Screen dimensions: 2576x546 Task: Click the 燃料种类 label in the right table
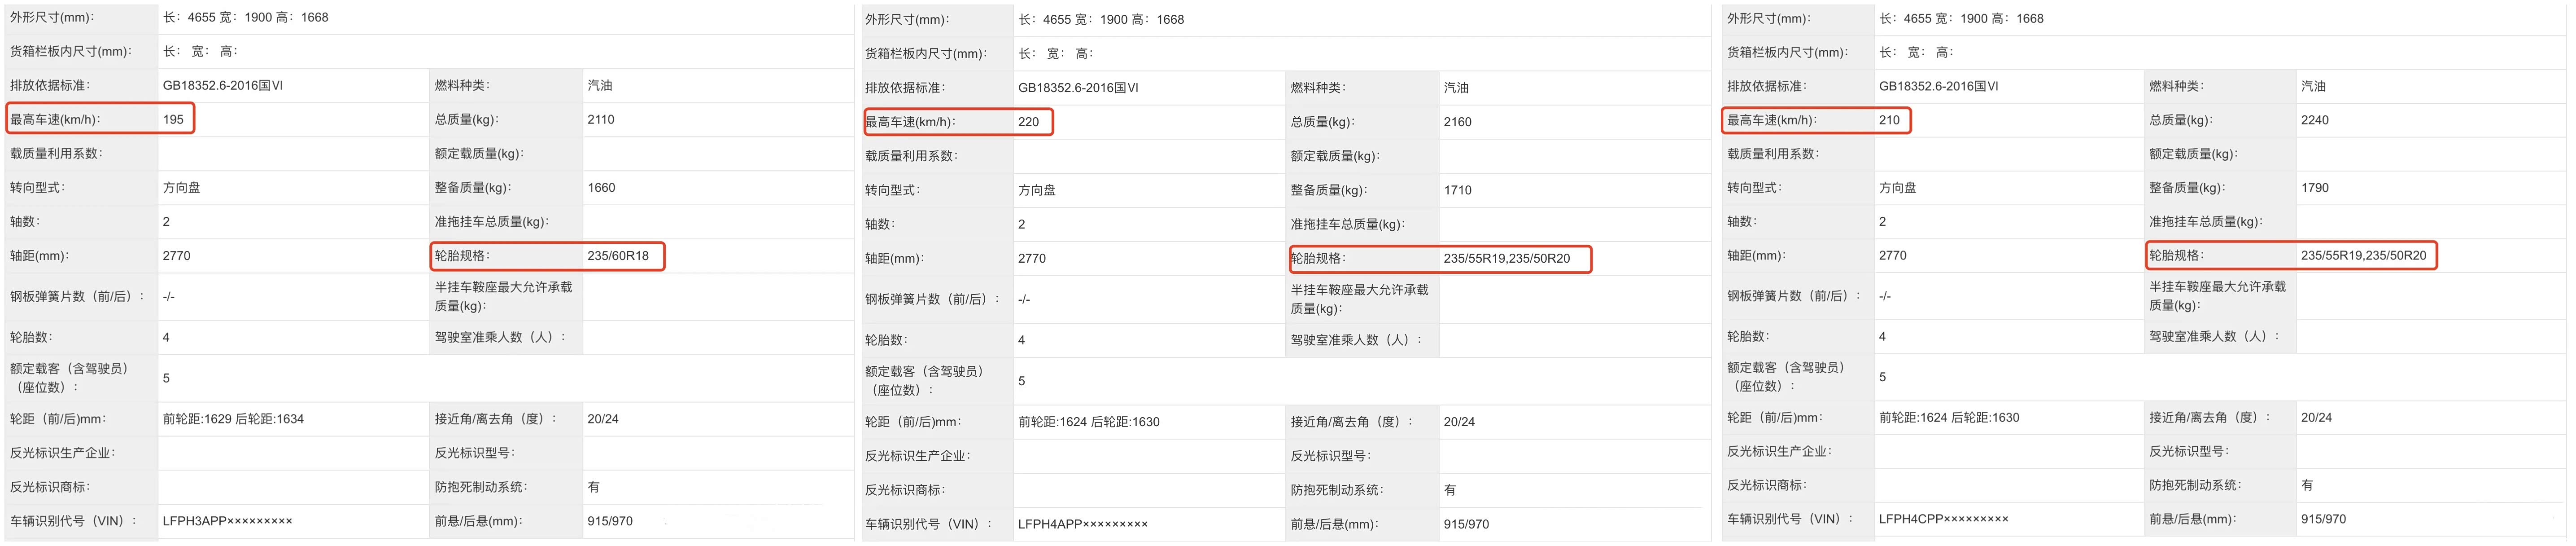pyautogui.click(x=2178, y=86)
